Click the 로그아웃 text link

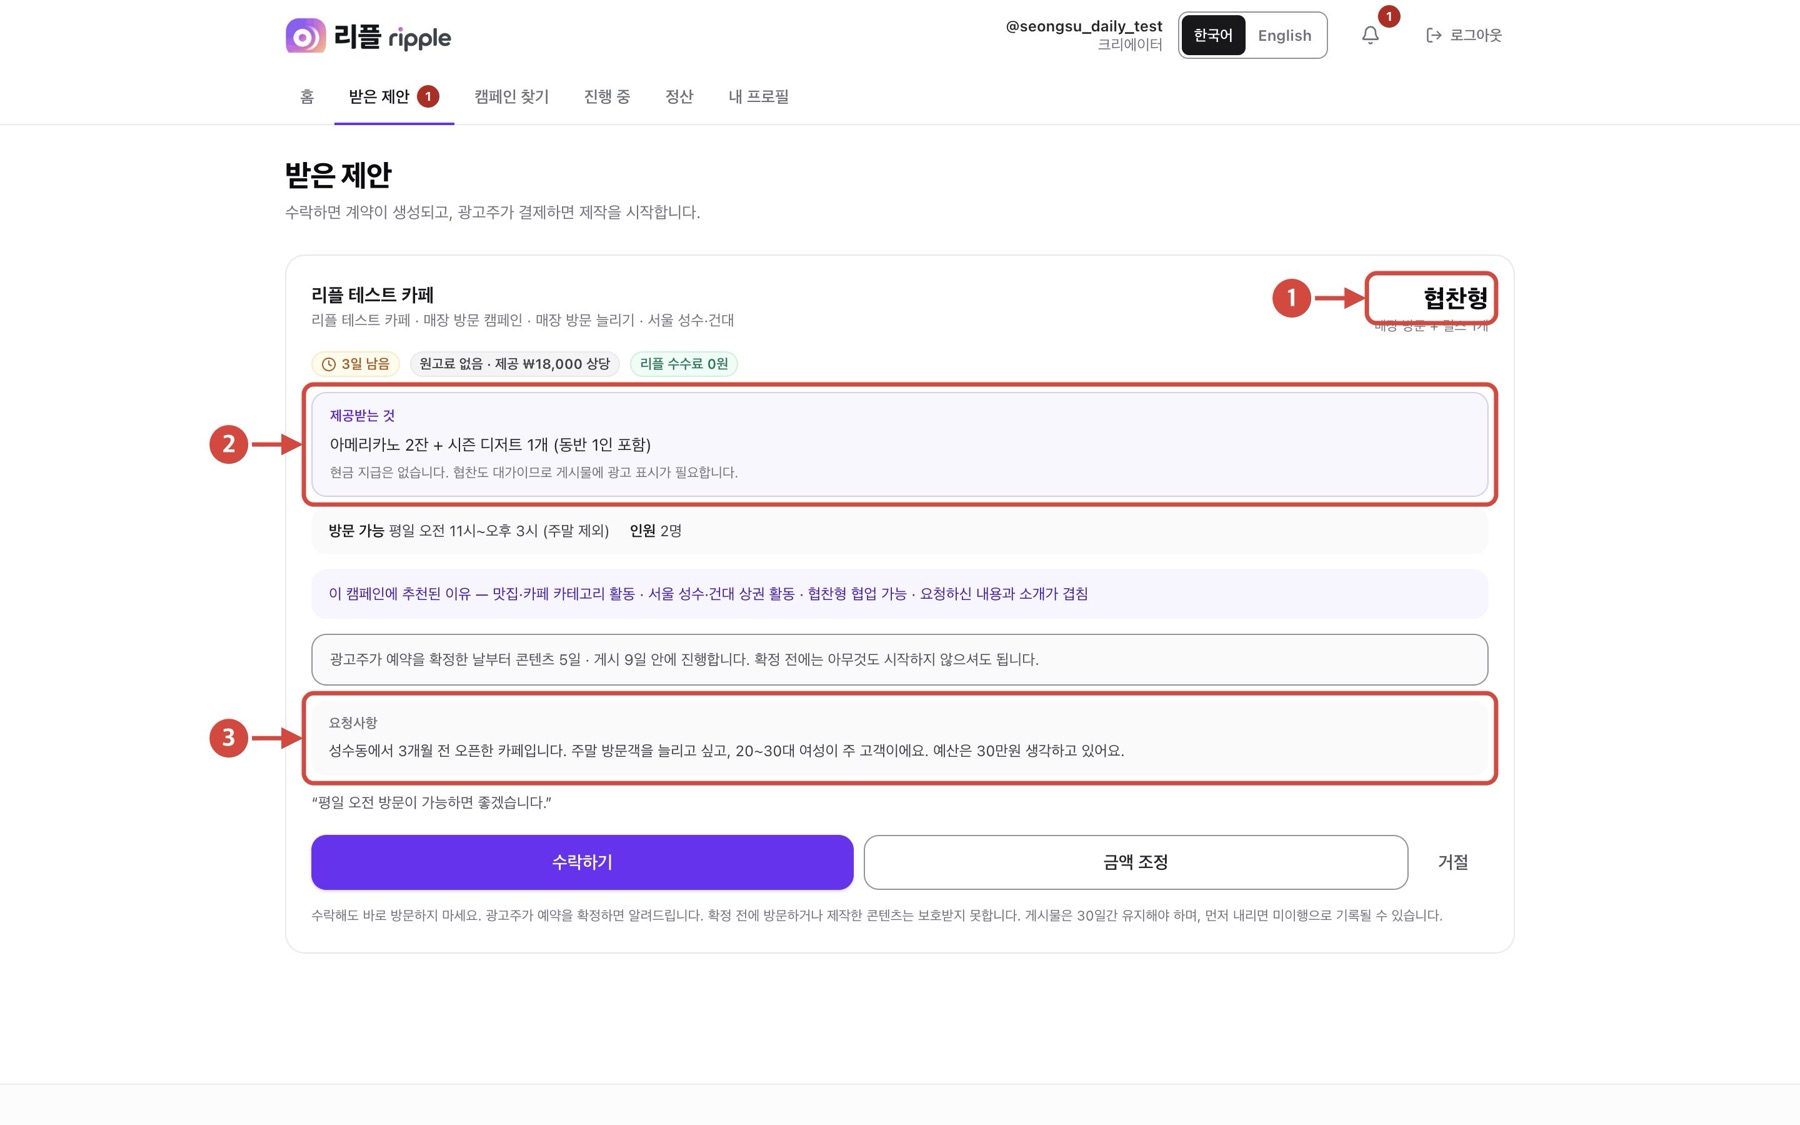(1476, 35)
